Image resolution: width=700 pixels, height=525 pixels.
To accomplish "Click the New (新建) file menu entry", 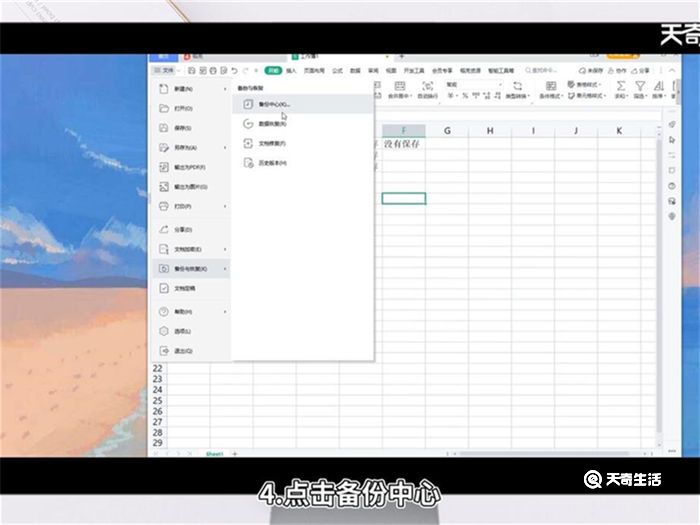I will click(192, 89).
